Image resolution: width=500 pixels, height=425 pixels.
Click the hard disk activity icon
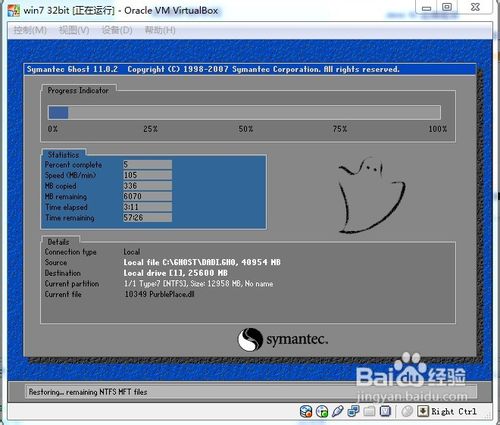click(x=306, y=411)
